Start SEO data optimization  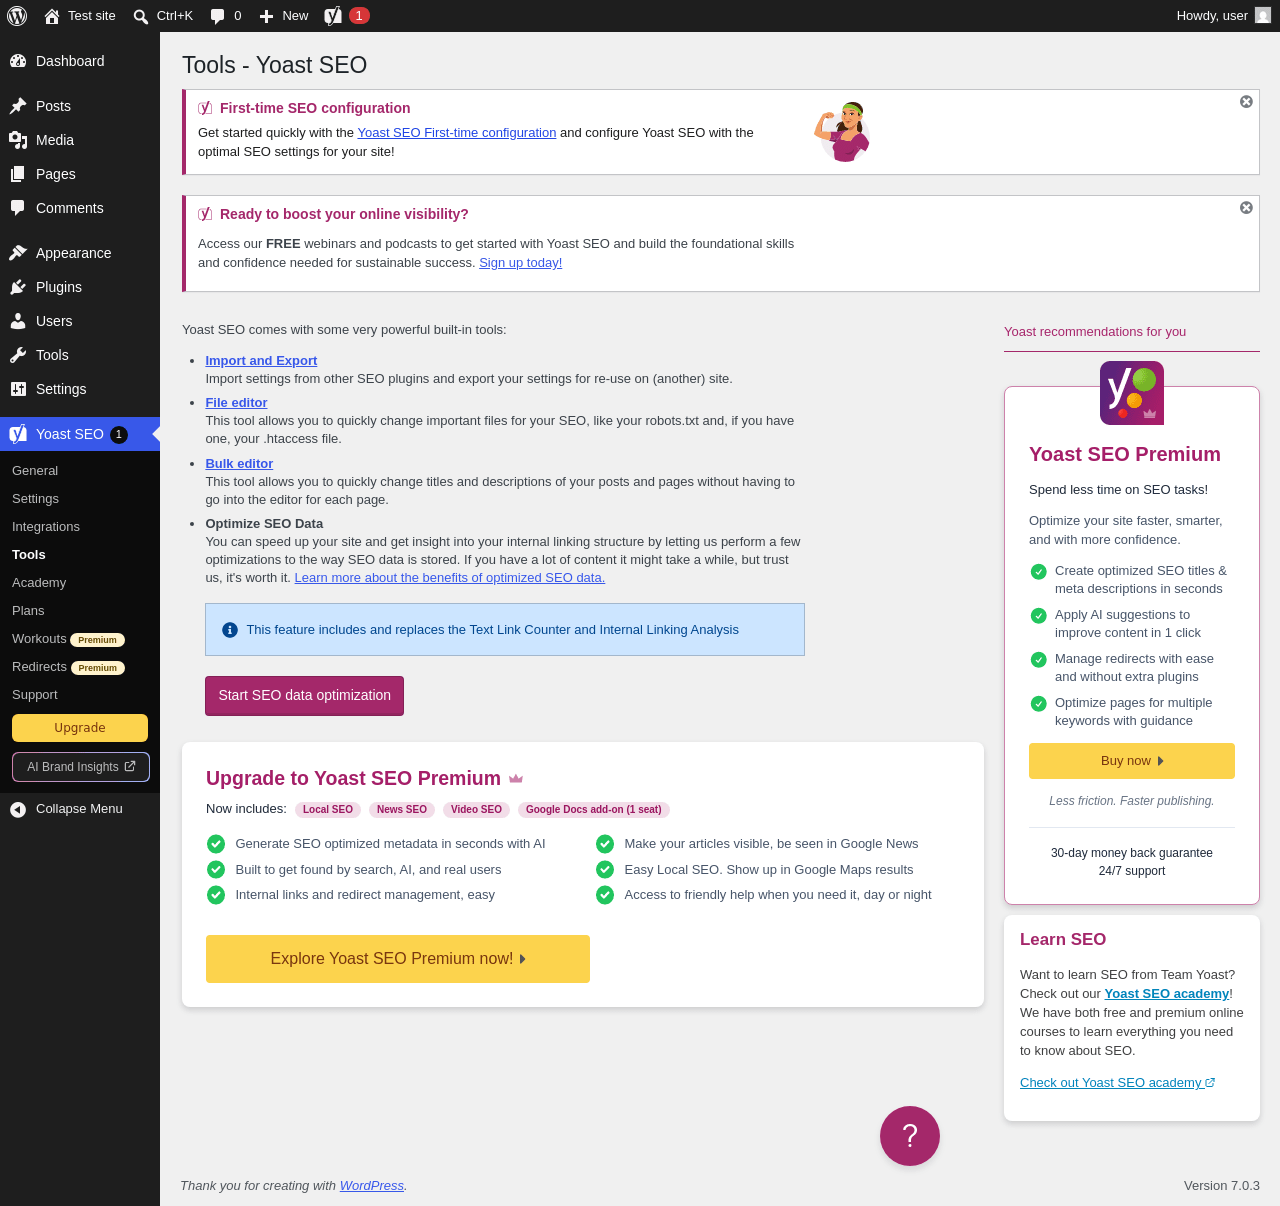tap(304, 696)
